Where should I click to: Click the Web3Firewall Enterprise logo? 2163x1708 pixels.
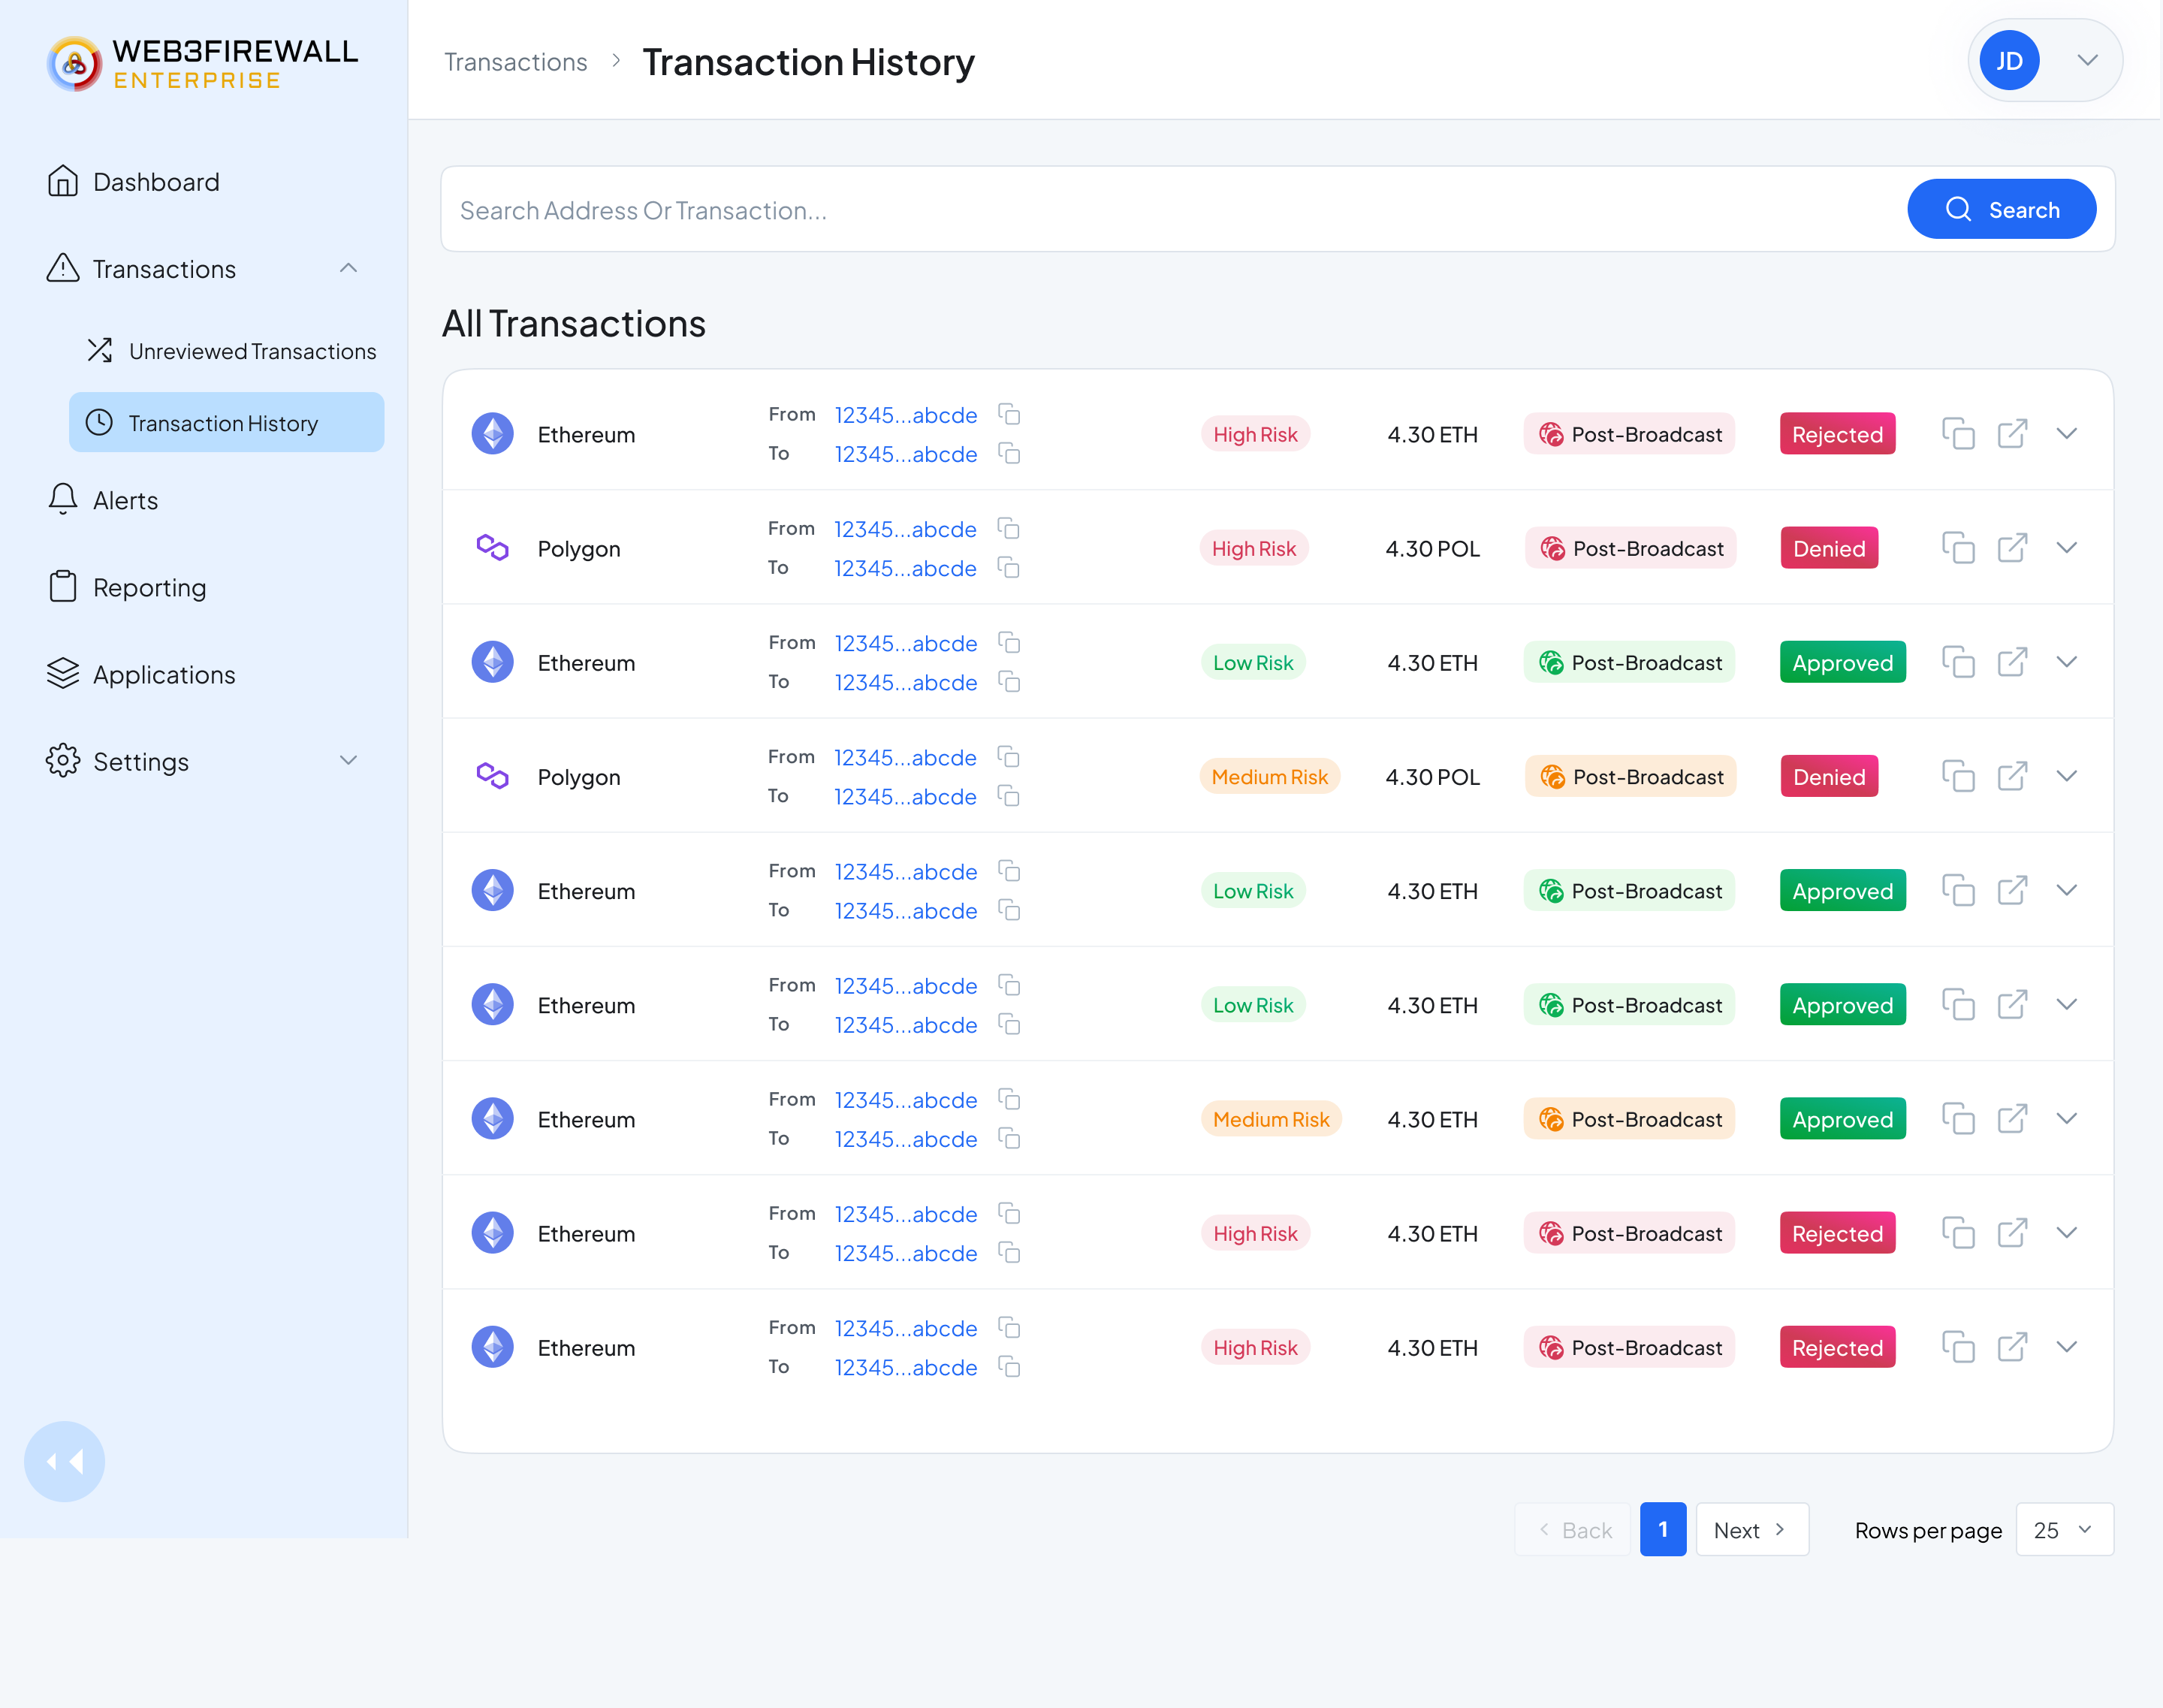(203, 64)
